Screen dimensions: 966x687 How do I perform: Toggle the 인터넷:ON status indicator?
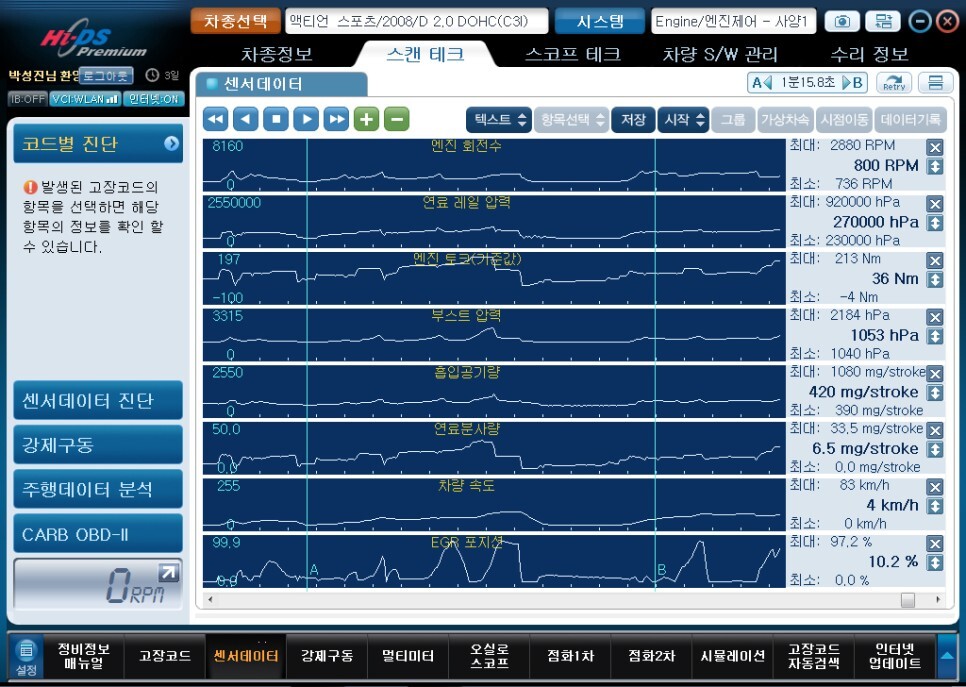click(x=153, y=99)
